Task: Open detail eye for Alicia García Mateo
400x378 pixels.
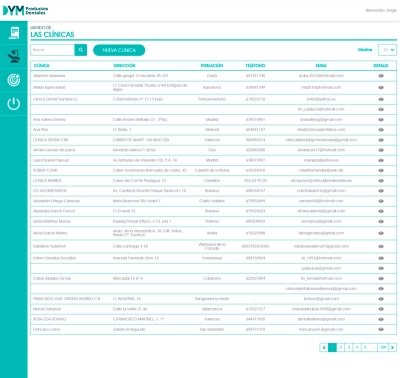Action: [381, 233]
